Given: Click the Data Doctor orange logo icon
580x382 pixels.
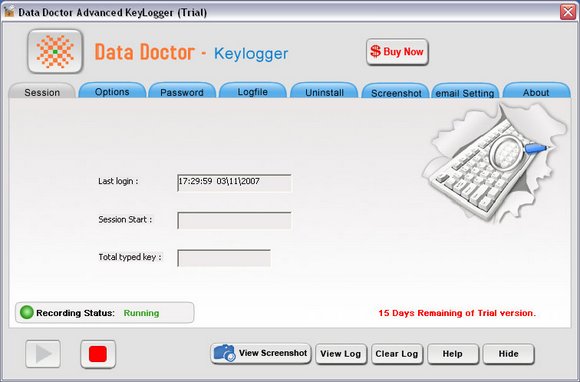Looking at the screenshot, I should pos(55,51).
